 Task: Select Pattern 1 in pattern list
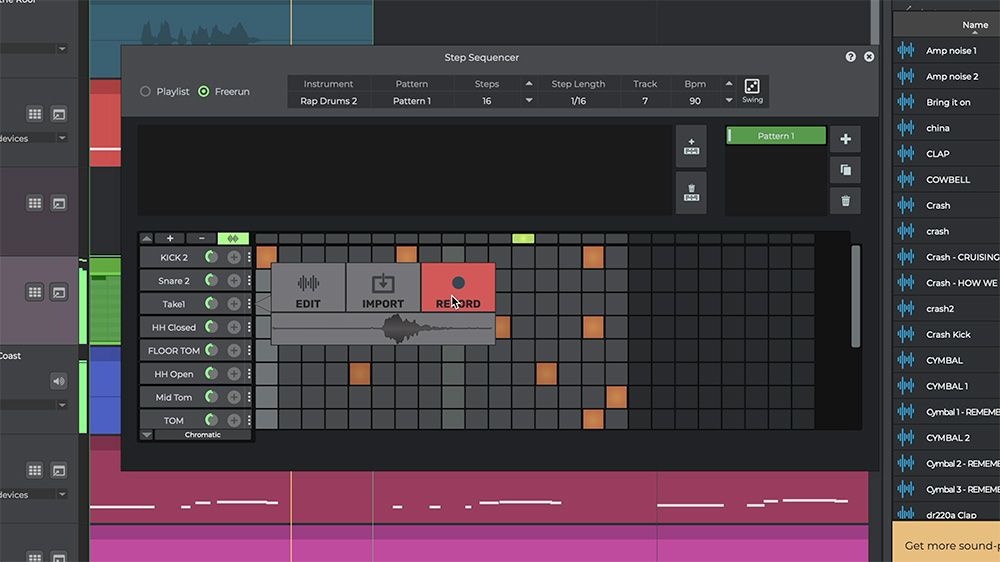pyautogui.click(x=776, y=136)
